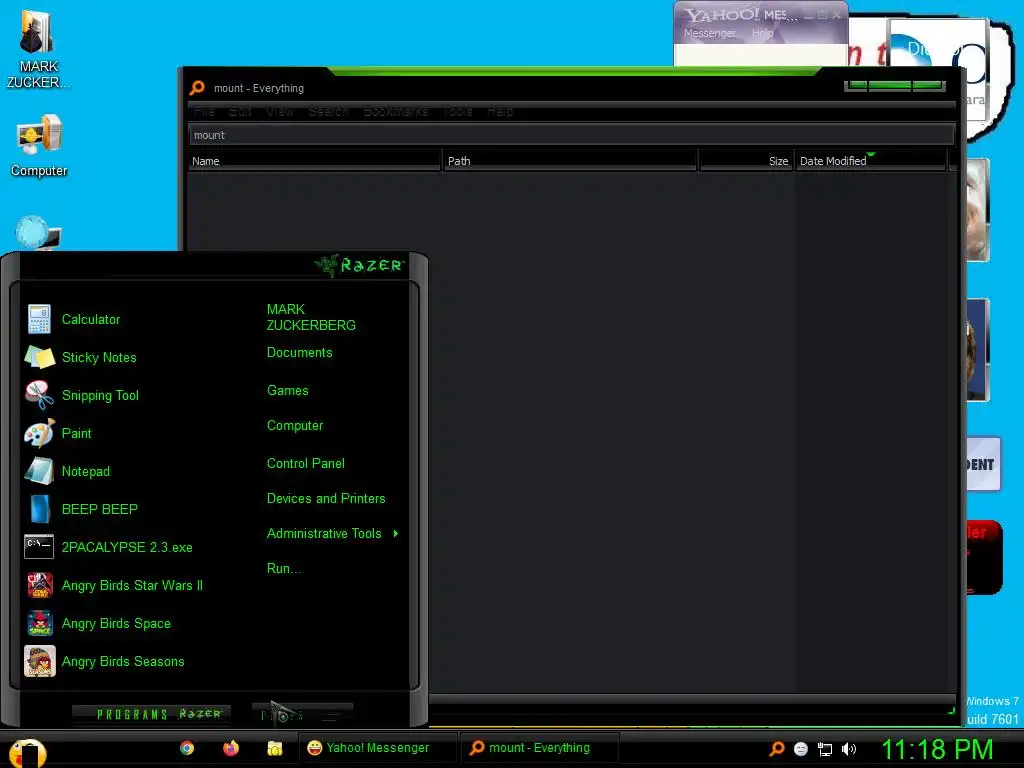Open the Bookmarks menu in Everything
This screenshot has width=1024, height=768.
pyautogui.click(x=395, y=112)
